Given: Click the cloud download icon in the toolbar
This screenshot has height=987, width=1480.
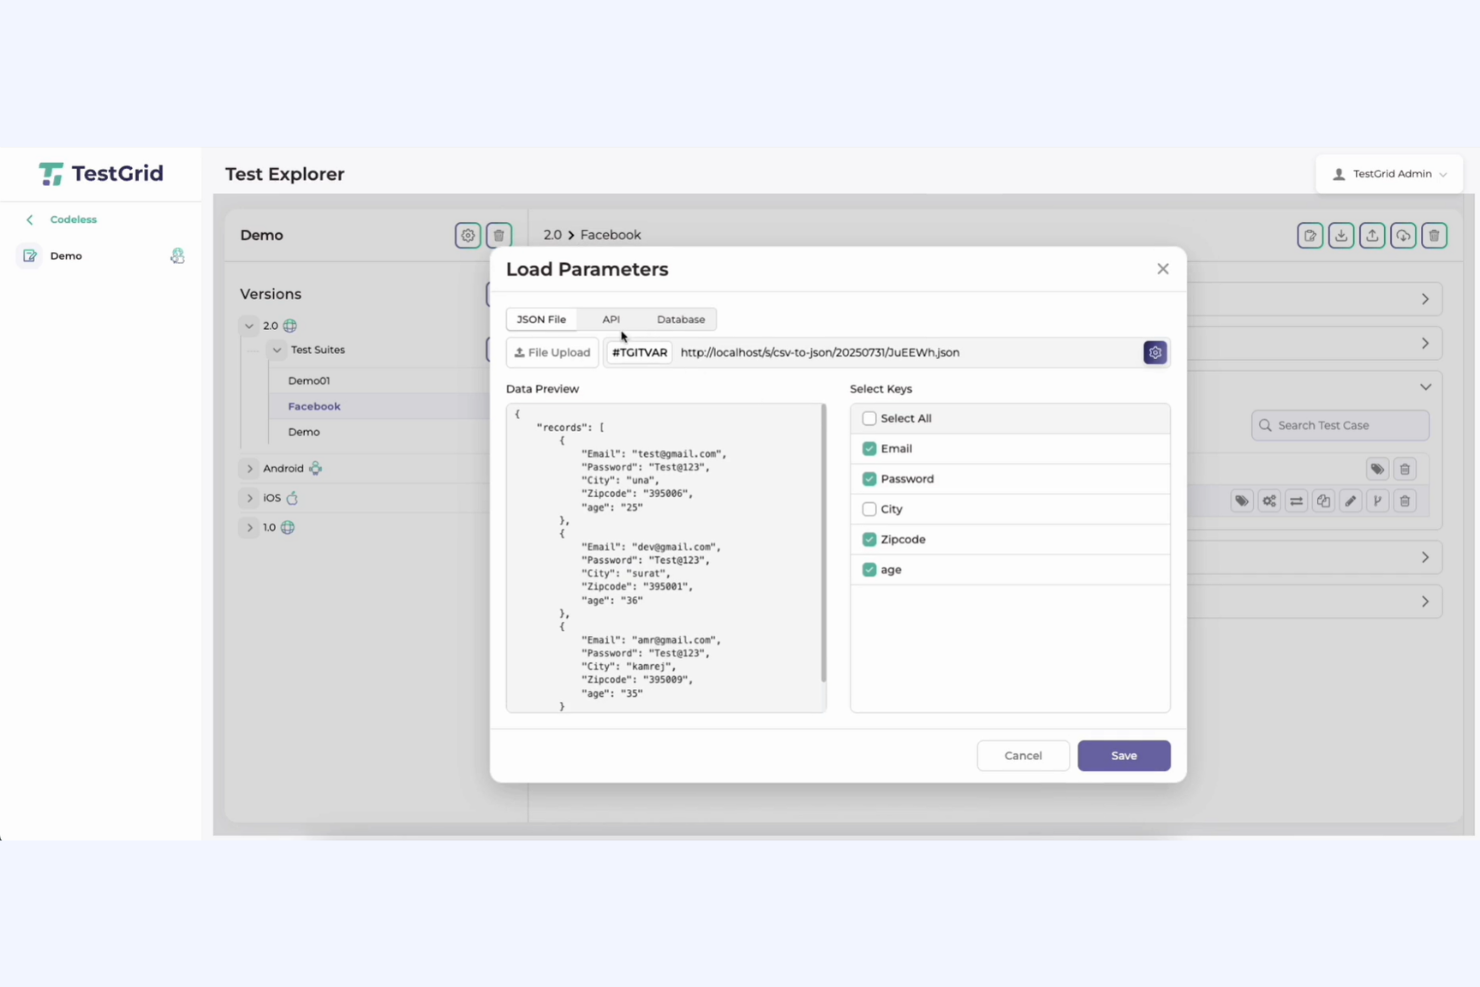Looking at the screenshot, I should pos(1402,235).
